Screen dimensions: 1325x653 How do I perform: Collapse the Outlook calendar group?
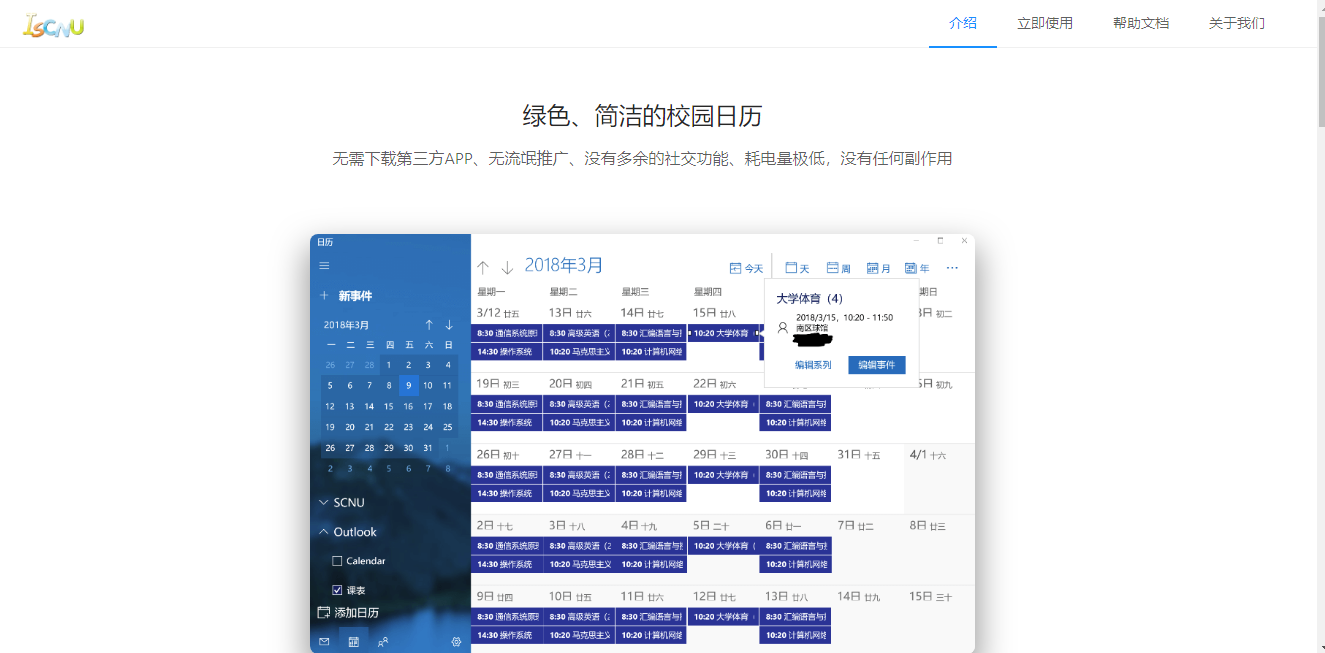pyautogui.click(x=324, y=532)
